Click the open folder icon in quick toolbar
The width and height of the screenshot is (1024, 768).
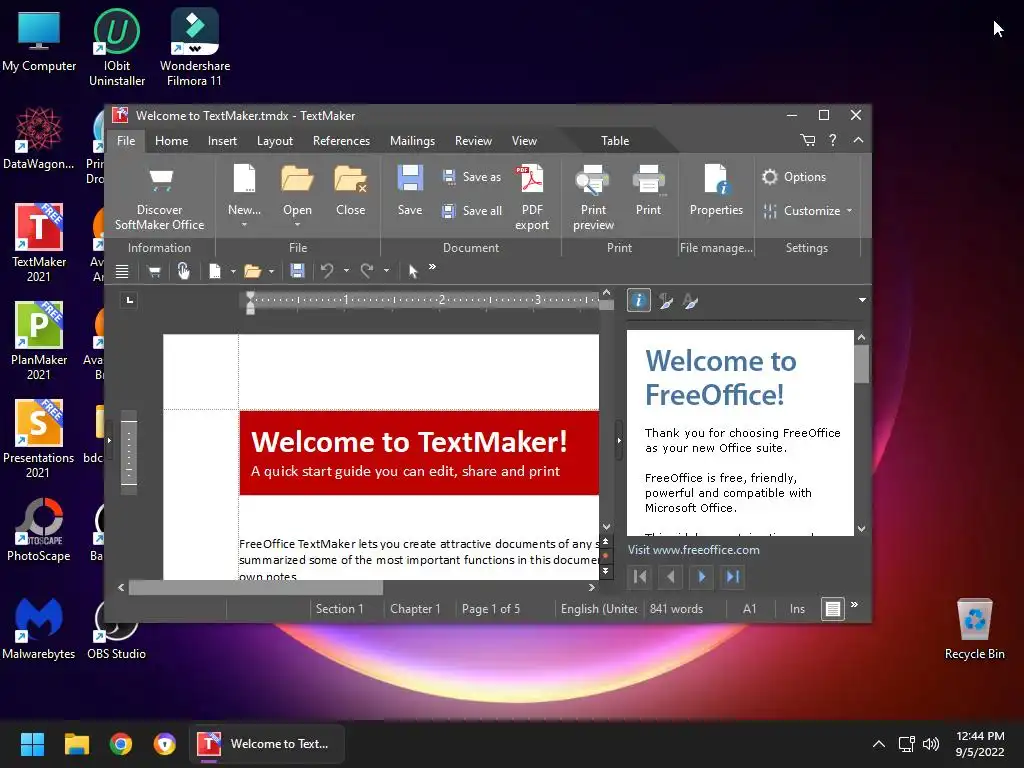tap(253, 271)
